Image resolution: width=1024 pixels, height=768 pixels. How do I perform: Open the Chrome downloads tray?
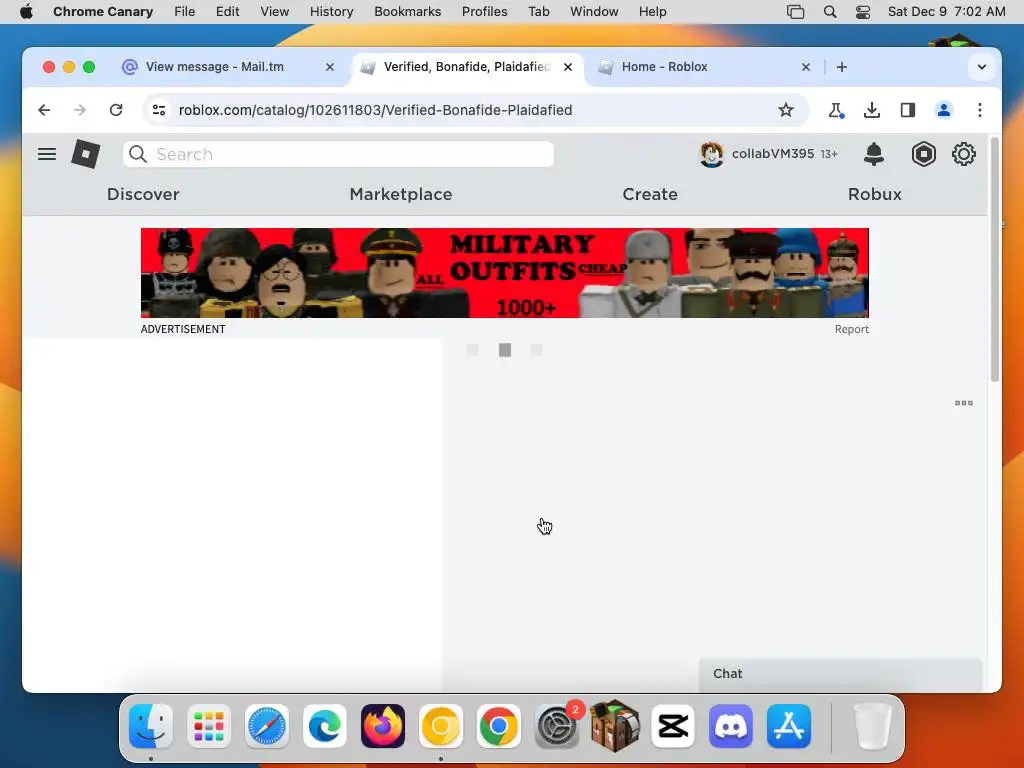click(871, 110)
